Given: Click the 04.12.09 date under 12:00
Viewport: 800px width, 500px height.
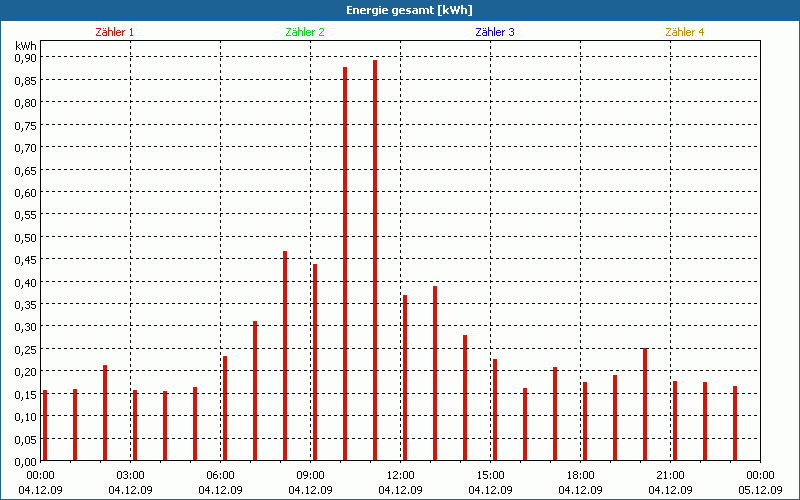Looking at the screenshot, I should click(x=401, y=490).
